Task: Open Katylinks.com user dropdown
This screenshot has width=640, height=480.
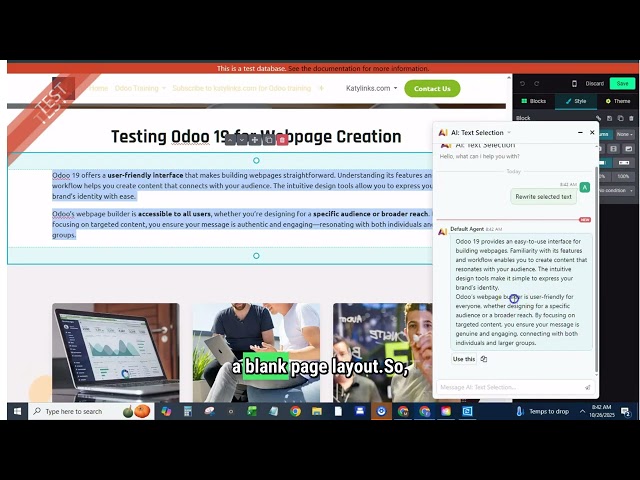Action: [x=371, y=88]
